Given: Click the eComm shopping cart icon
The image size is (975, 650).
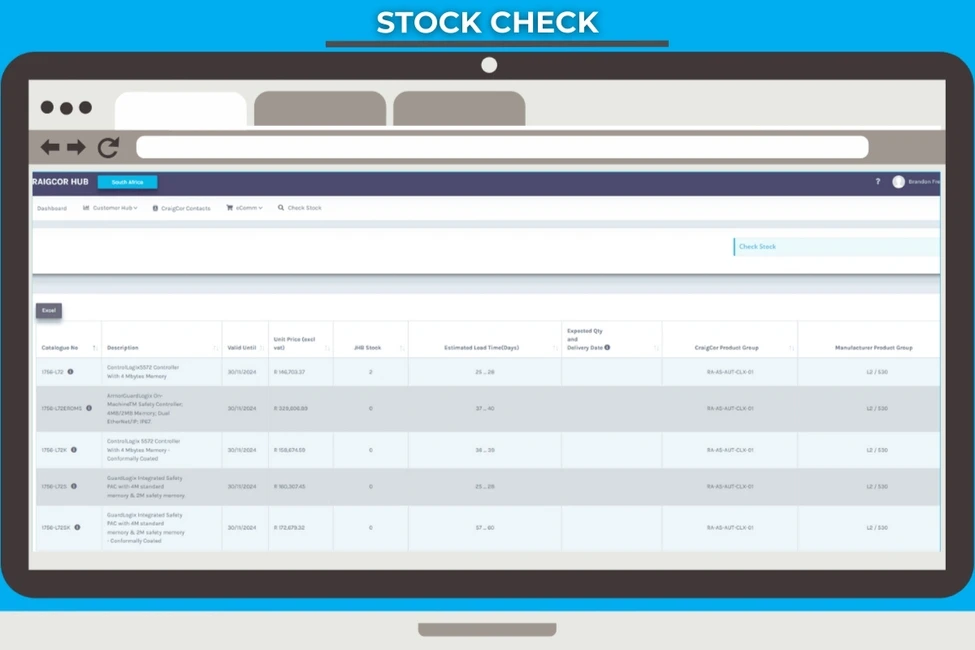Looking at the screenshot, I should (229, 208).
